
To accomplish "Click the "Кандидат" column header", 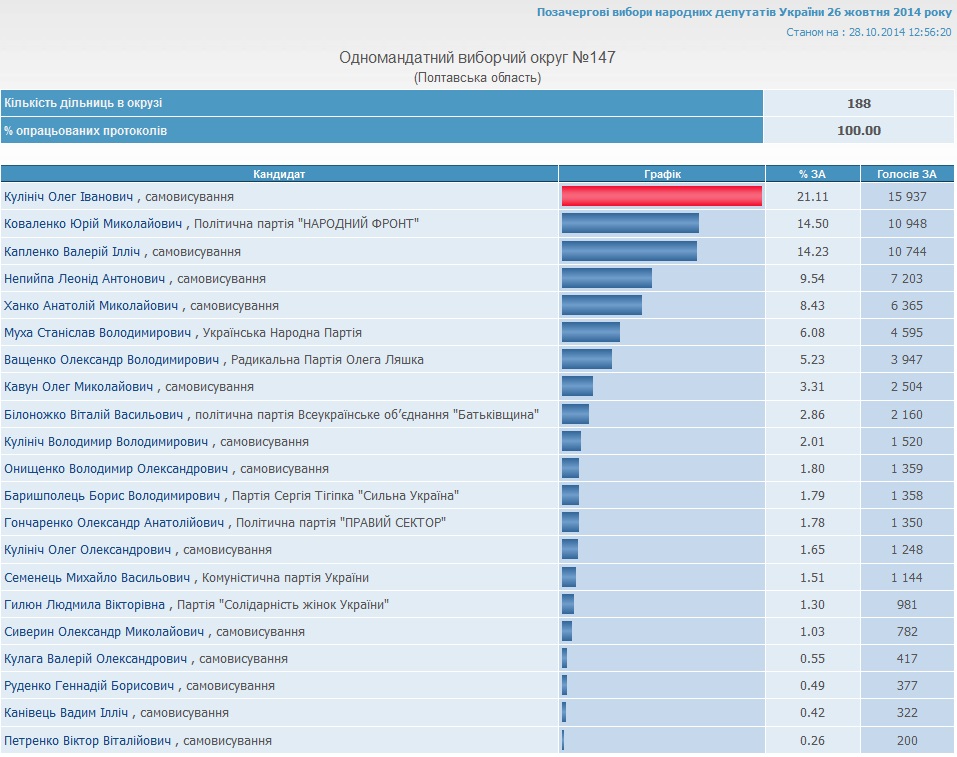I will (x=279, y=174).
